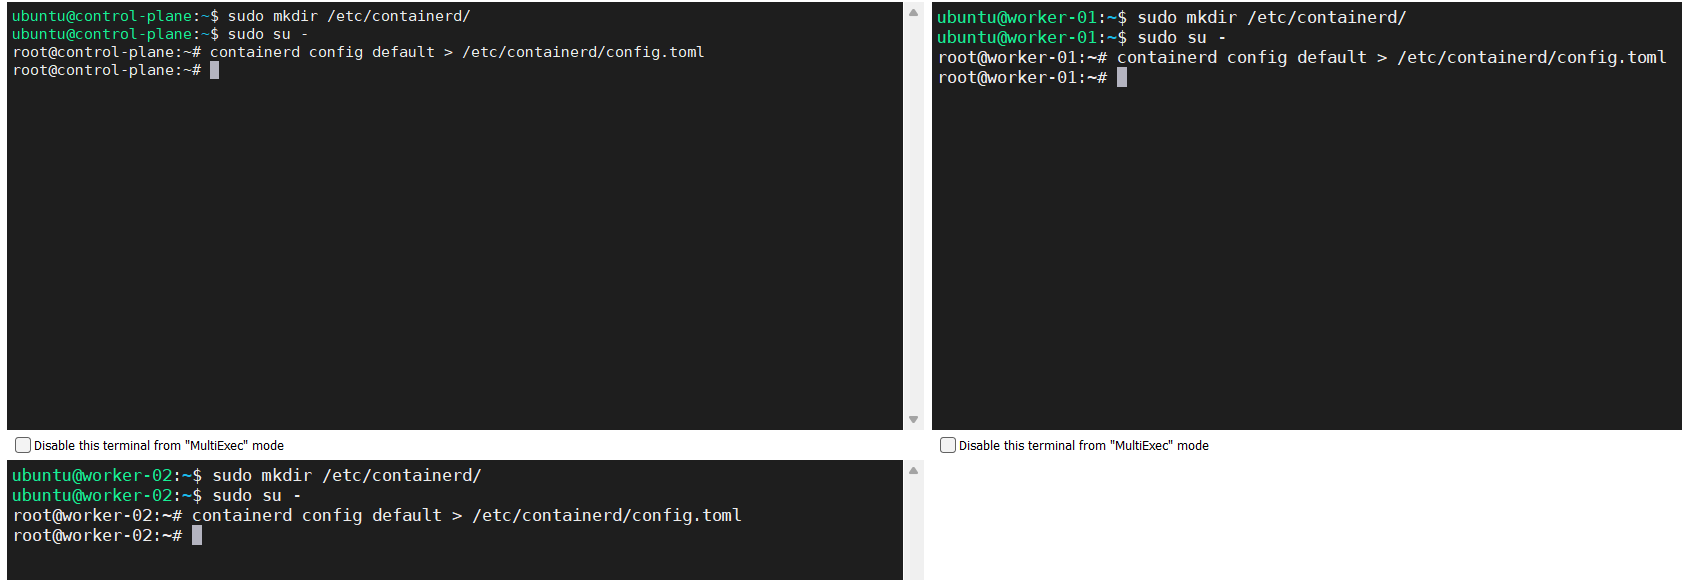Screen dimensions: 1682x580
Task: Click scroll-up arrow of worker-02 terminal
Action: click(913, 471)
